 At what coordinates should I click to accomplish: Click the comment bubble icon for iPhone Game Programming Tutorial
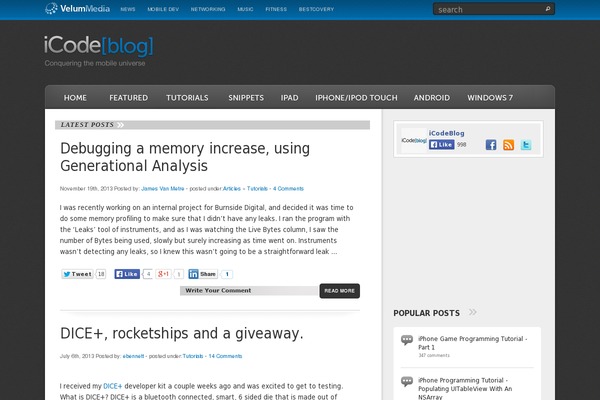pos(407,340)
